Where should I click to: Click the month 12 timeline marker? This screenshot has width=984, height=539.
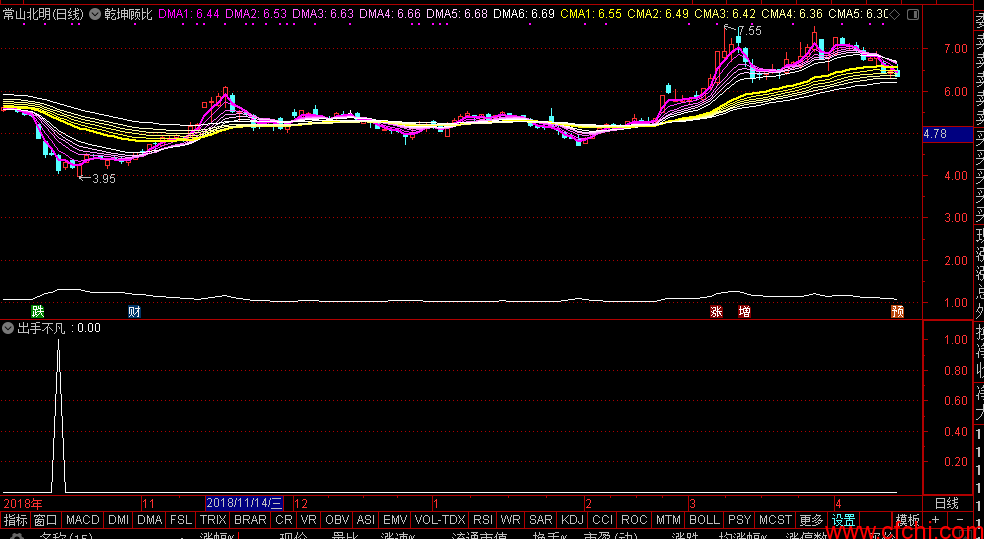click(301, 503)
